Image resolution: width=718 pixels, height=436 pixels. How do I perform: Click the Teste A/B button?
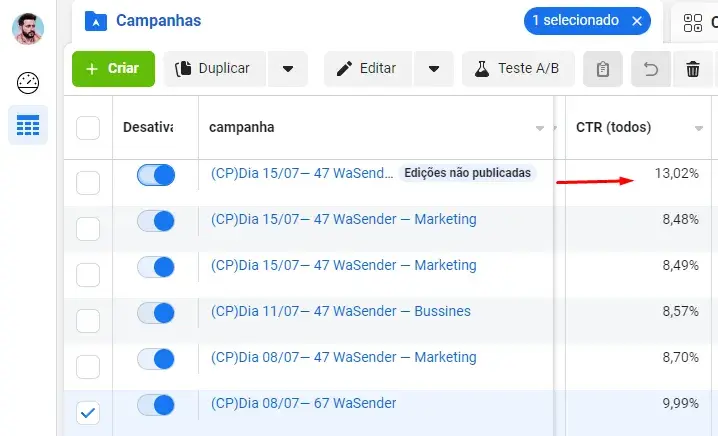(x=518, y=69)
